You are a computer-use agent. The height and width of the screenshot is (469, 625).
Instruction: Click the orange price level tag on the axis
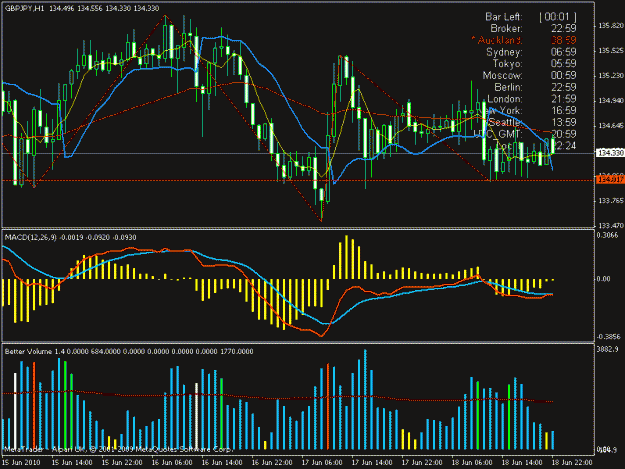click(x=609, y=181)
